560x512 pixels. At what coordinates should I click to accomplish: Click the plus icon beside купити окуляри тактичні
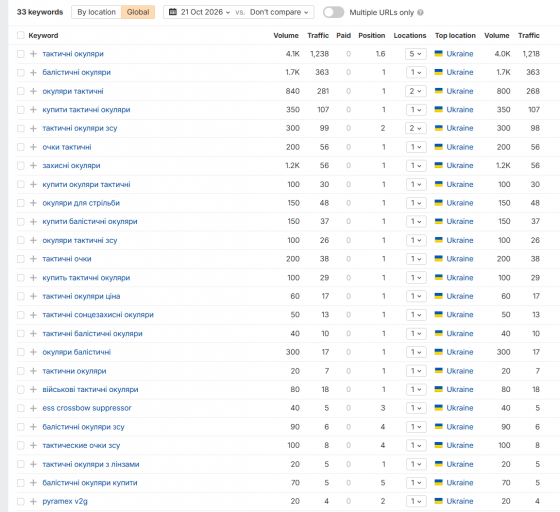[33, 184]
